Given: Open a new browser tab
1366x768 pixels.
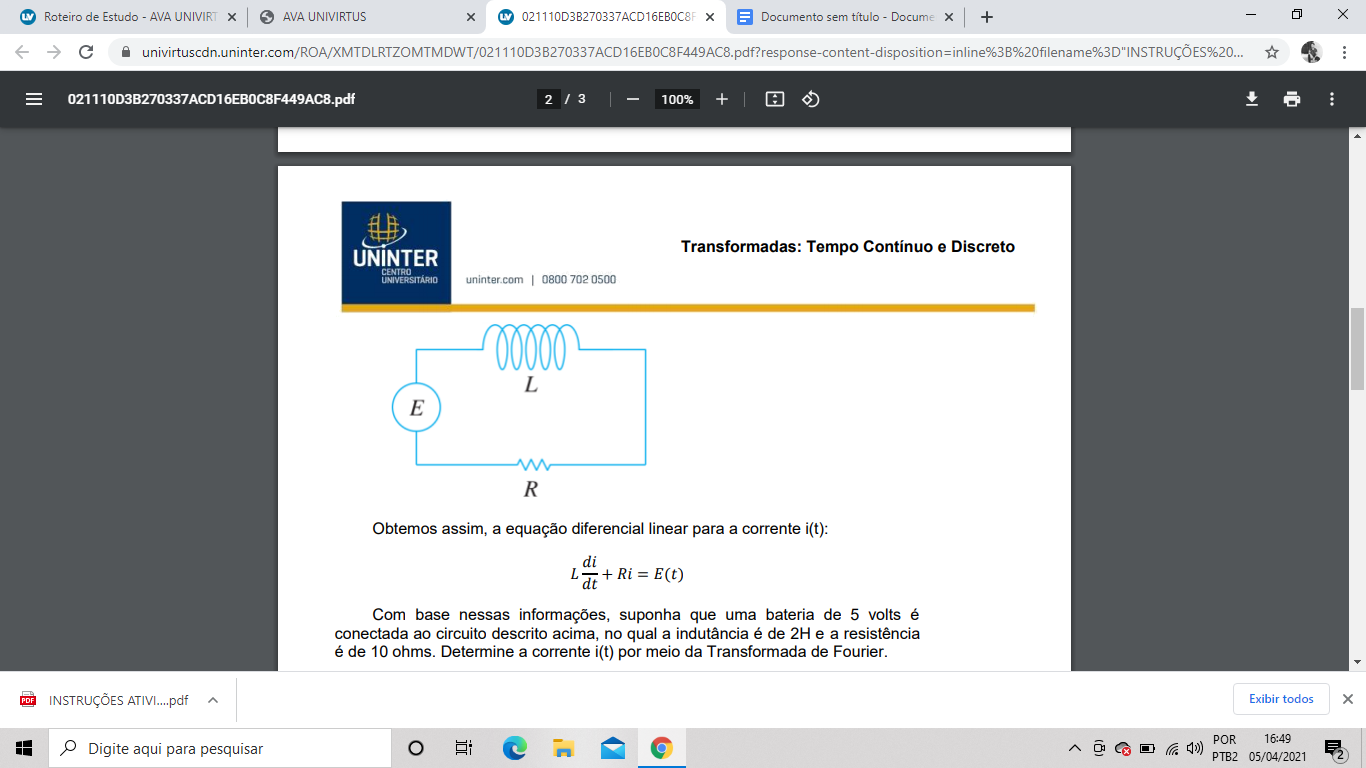Looking at the screenshot, I should [987, 17].
